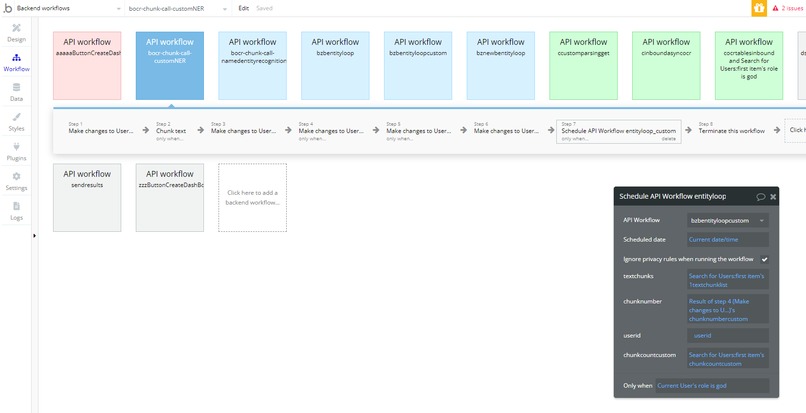Edit the textchunks expression field
Viewport: 806px width, 413px height.
tap(728, 280)
